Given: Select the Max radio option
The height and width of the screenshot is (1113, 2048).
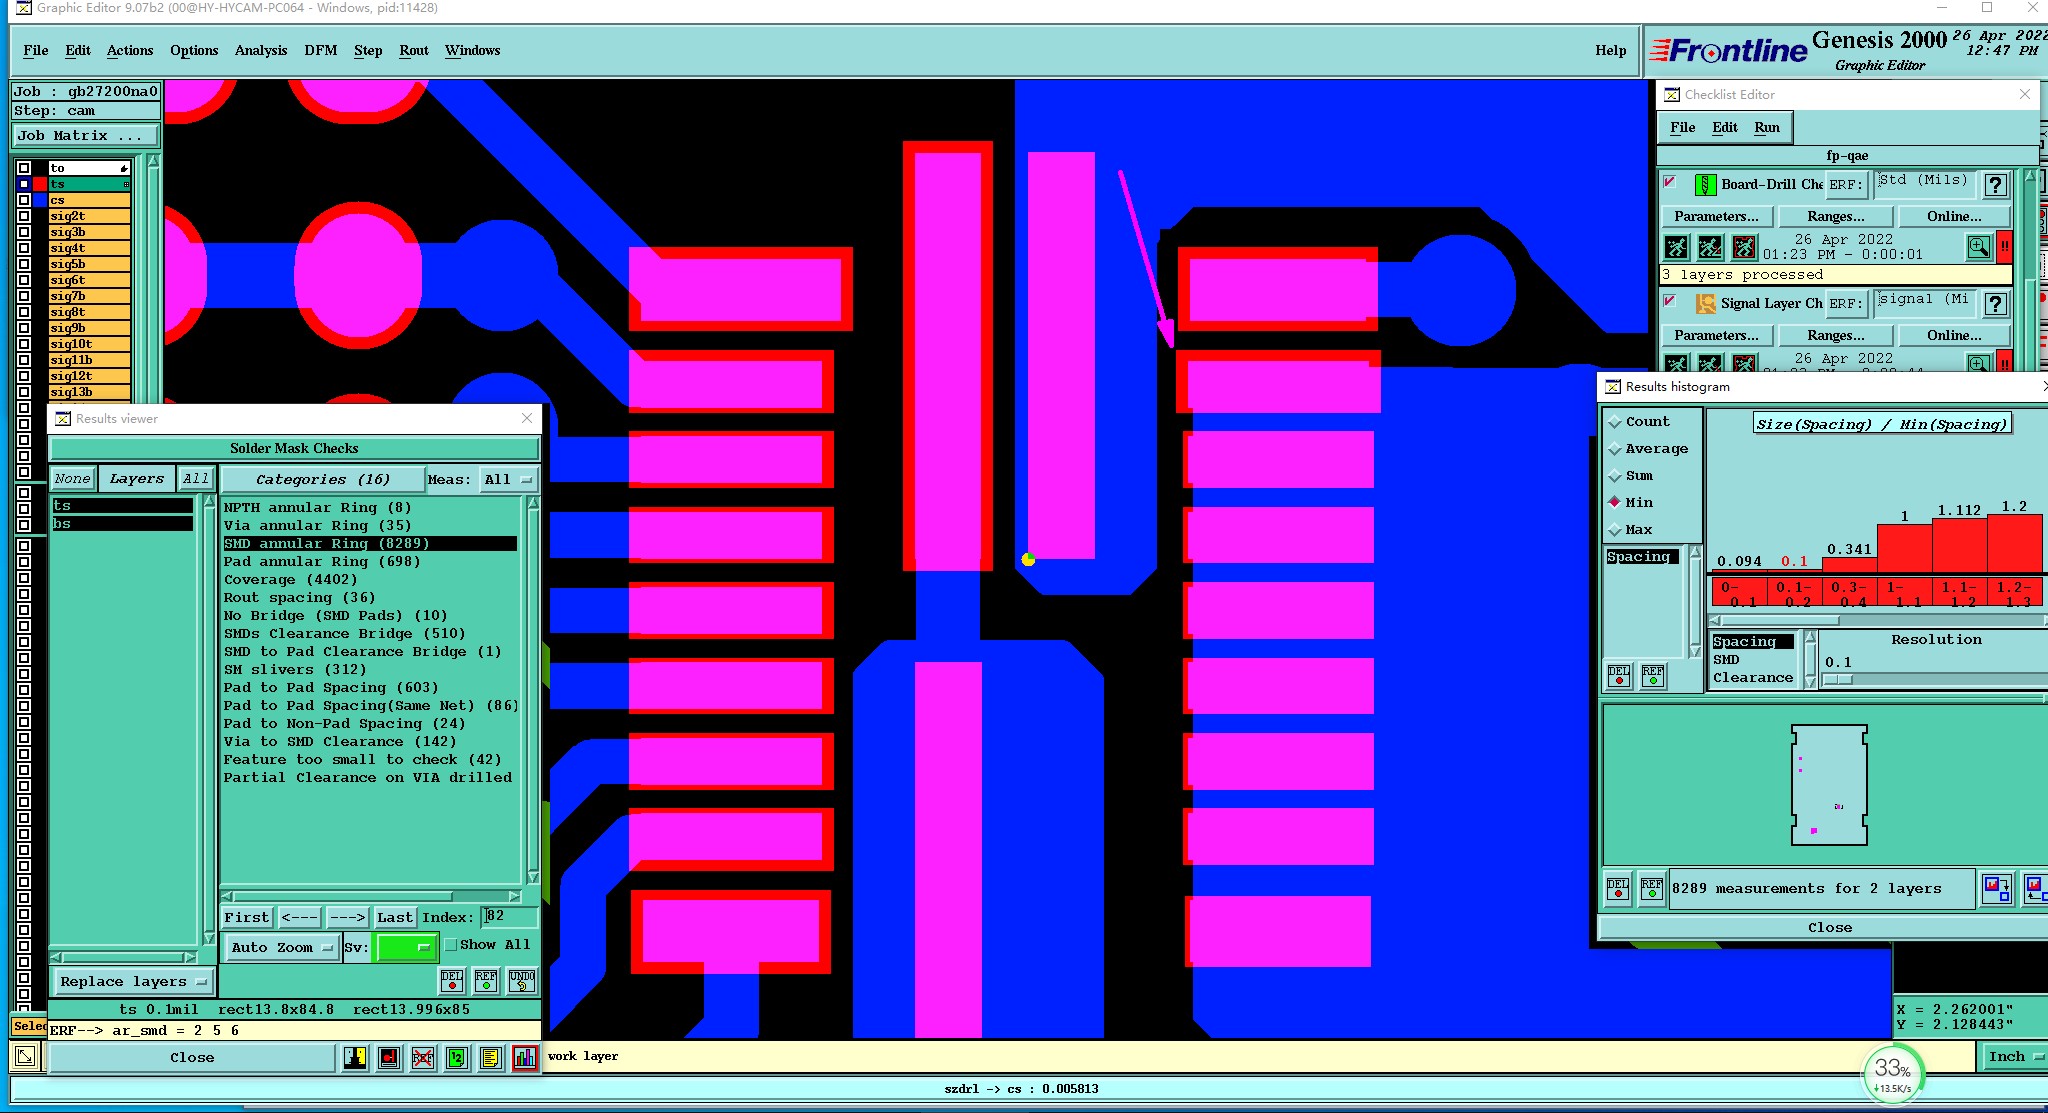Looking at the screenshot, I should tap(1614, 530).
